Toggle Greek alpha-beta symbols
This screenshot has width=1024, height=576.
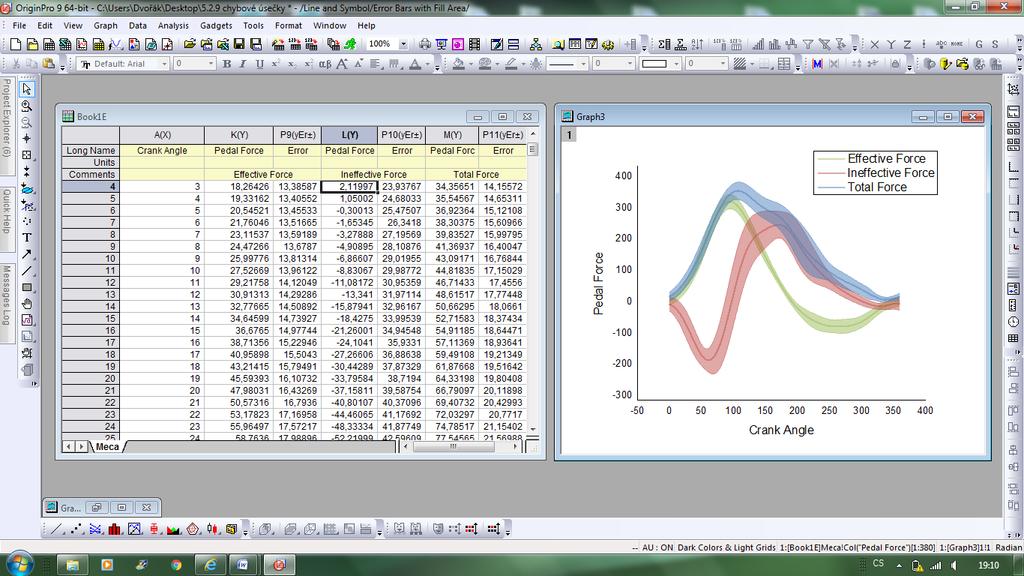(325, 64)
